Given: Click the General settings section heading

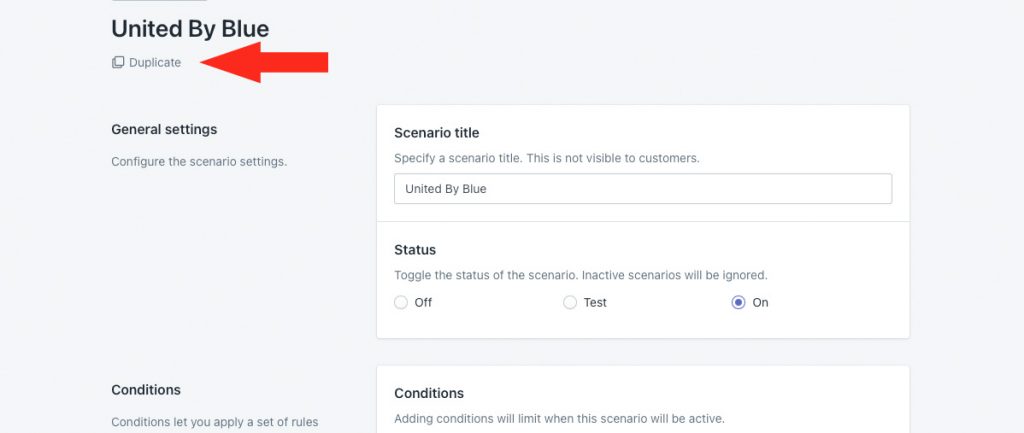Looking at the screenshot, I should pos(164,129).
